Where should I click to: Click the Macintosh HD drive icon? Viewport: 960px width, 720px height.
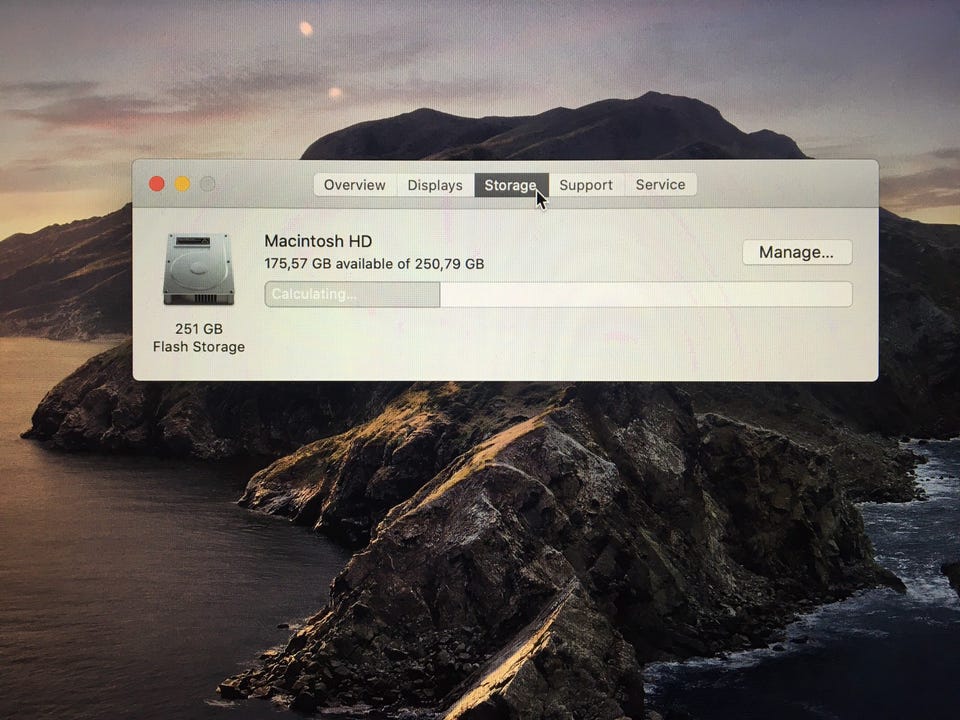tap(198, 269)
